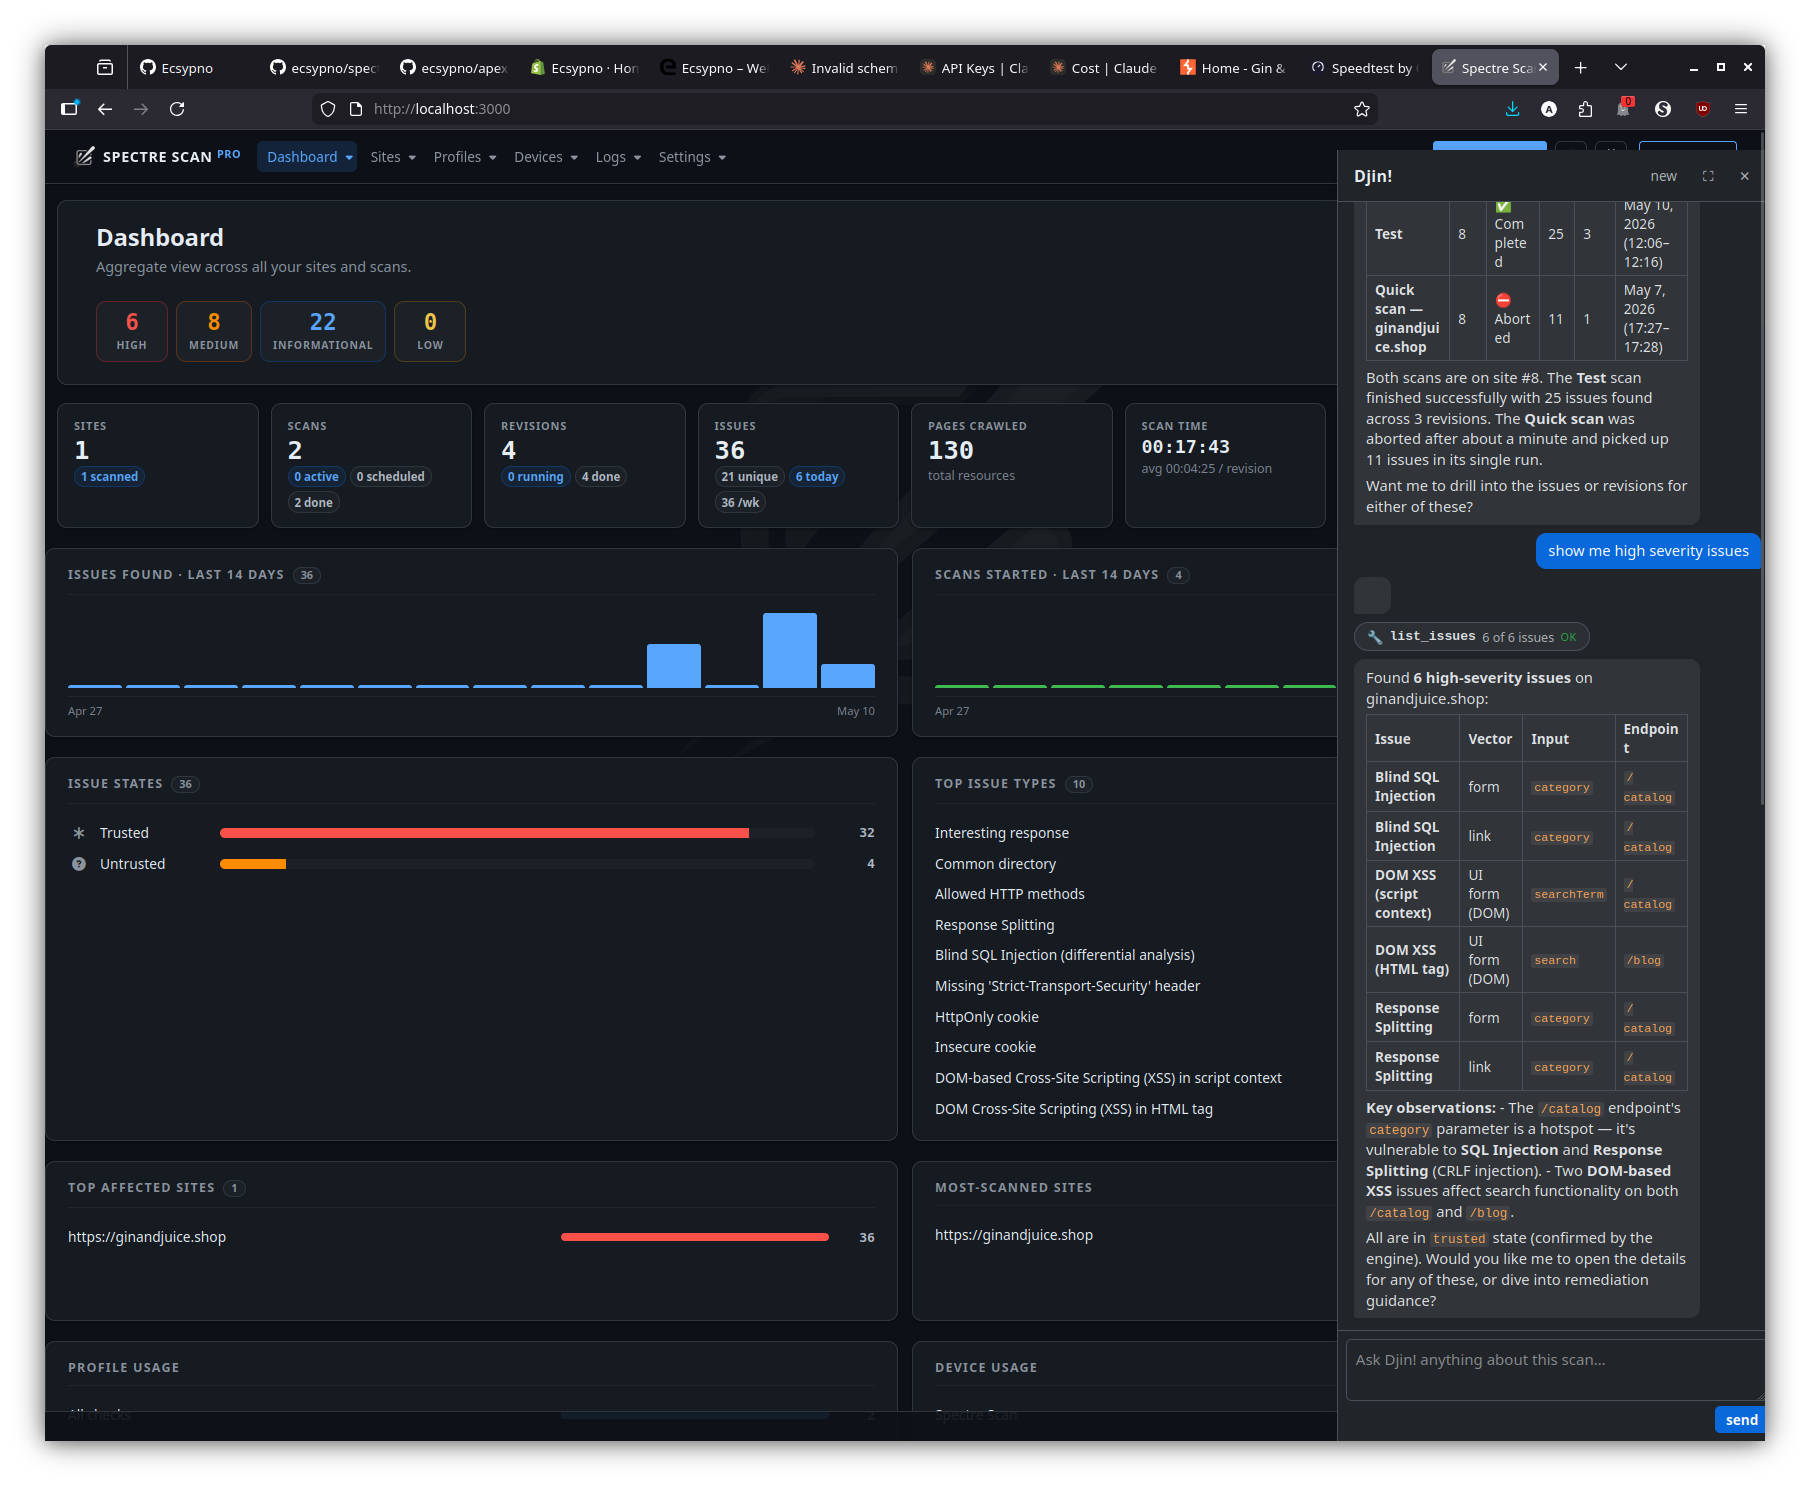Send the Djin! chat message
Image resolution: width=1810 pixels, height=1486 pixels.
click(x=1740, y=1419)
